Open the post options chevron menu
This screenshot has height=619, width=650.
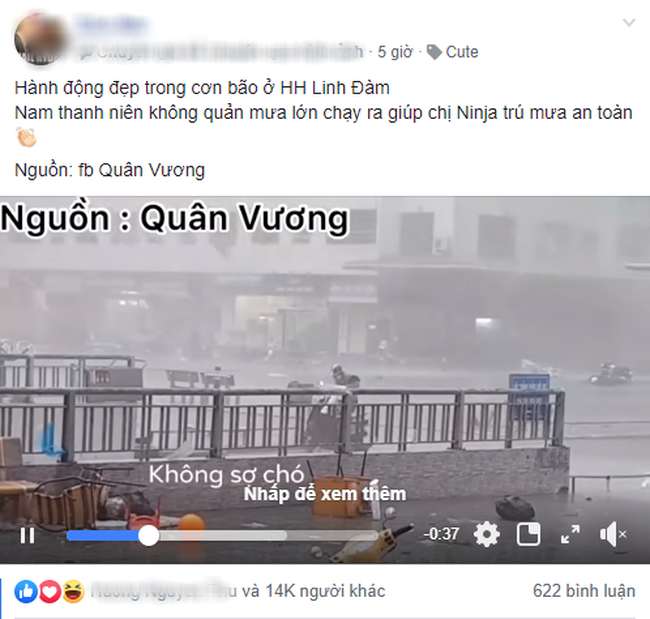click(x=629, y=22)
